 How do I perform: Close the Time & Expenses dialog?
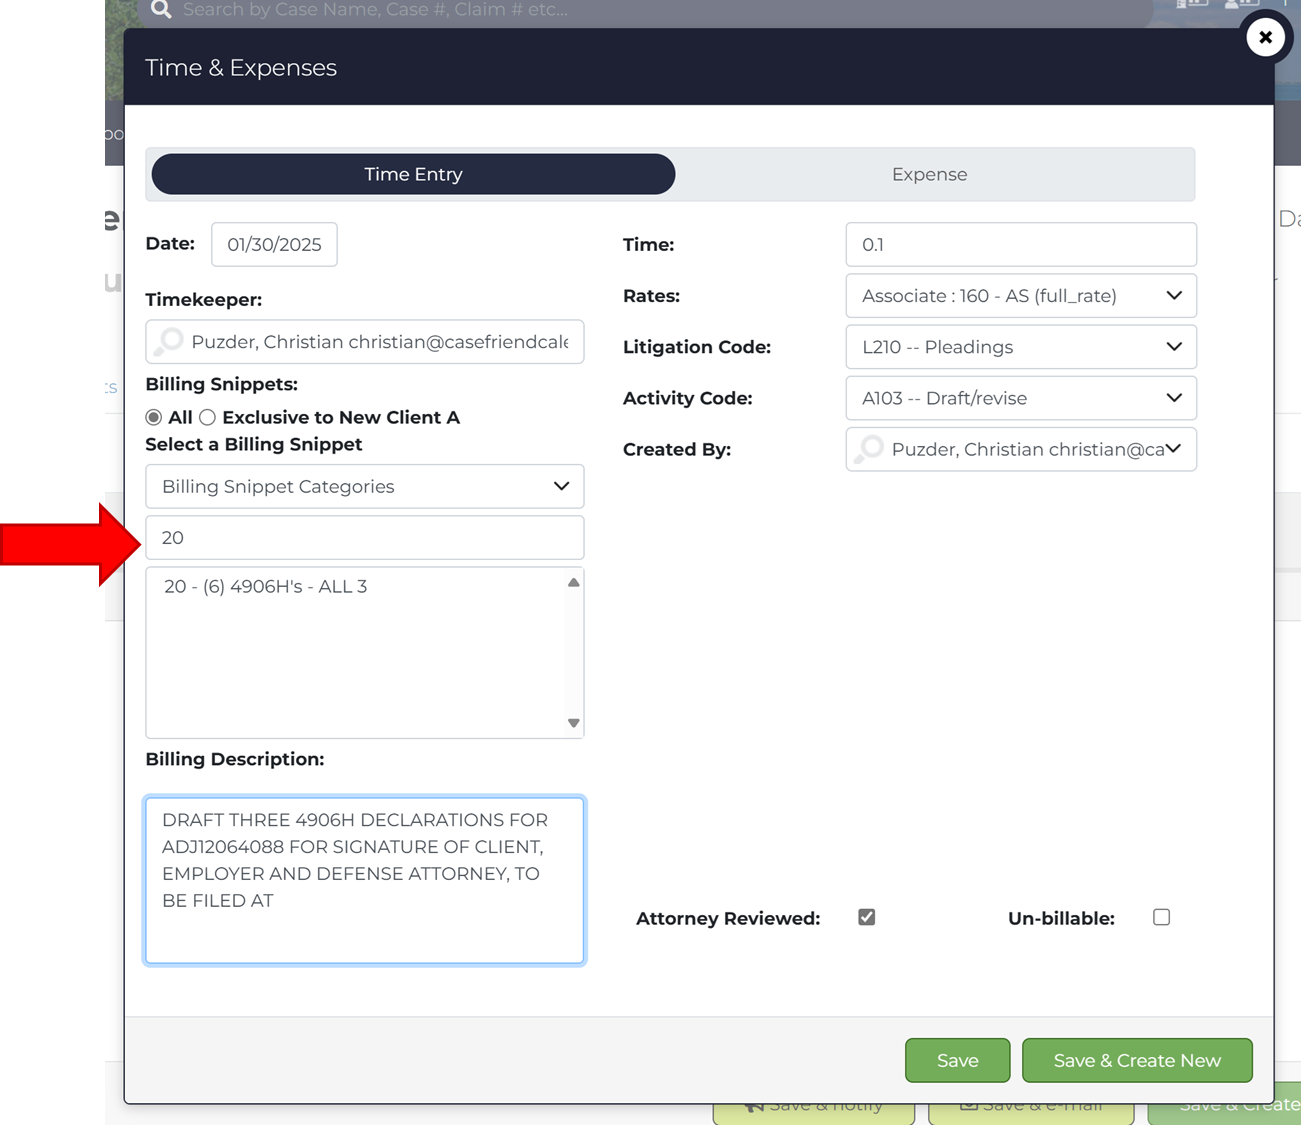[x=1265, y=38]
